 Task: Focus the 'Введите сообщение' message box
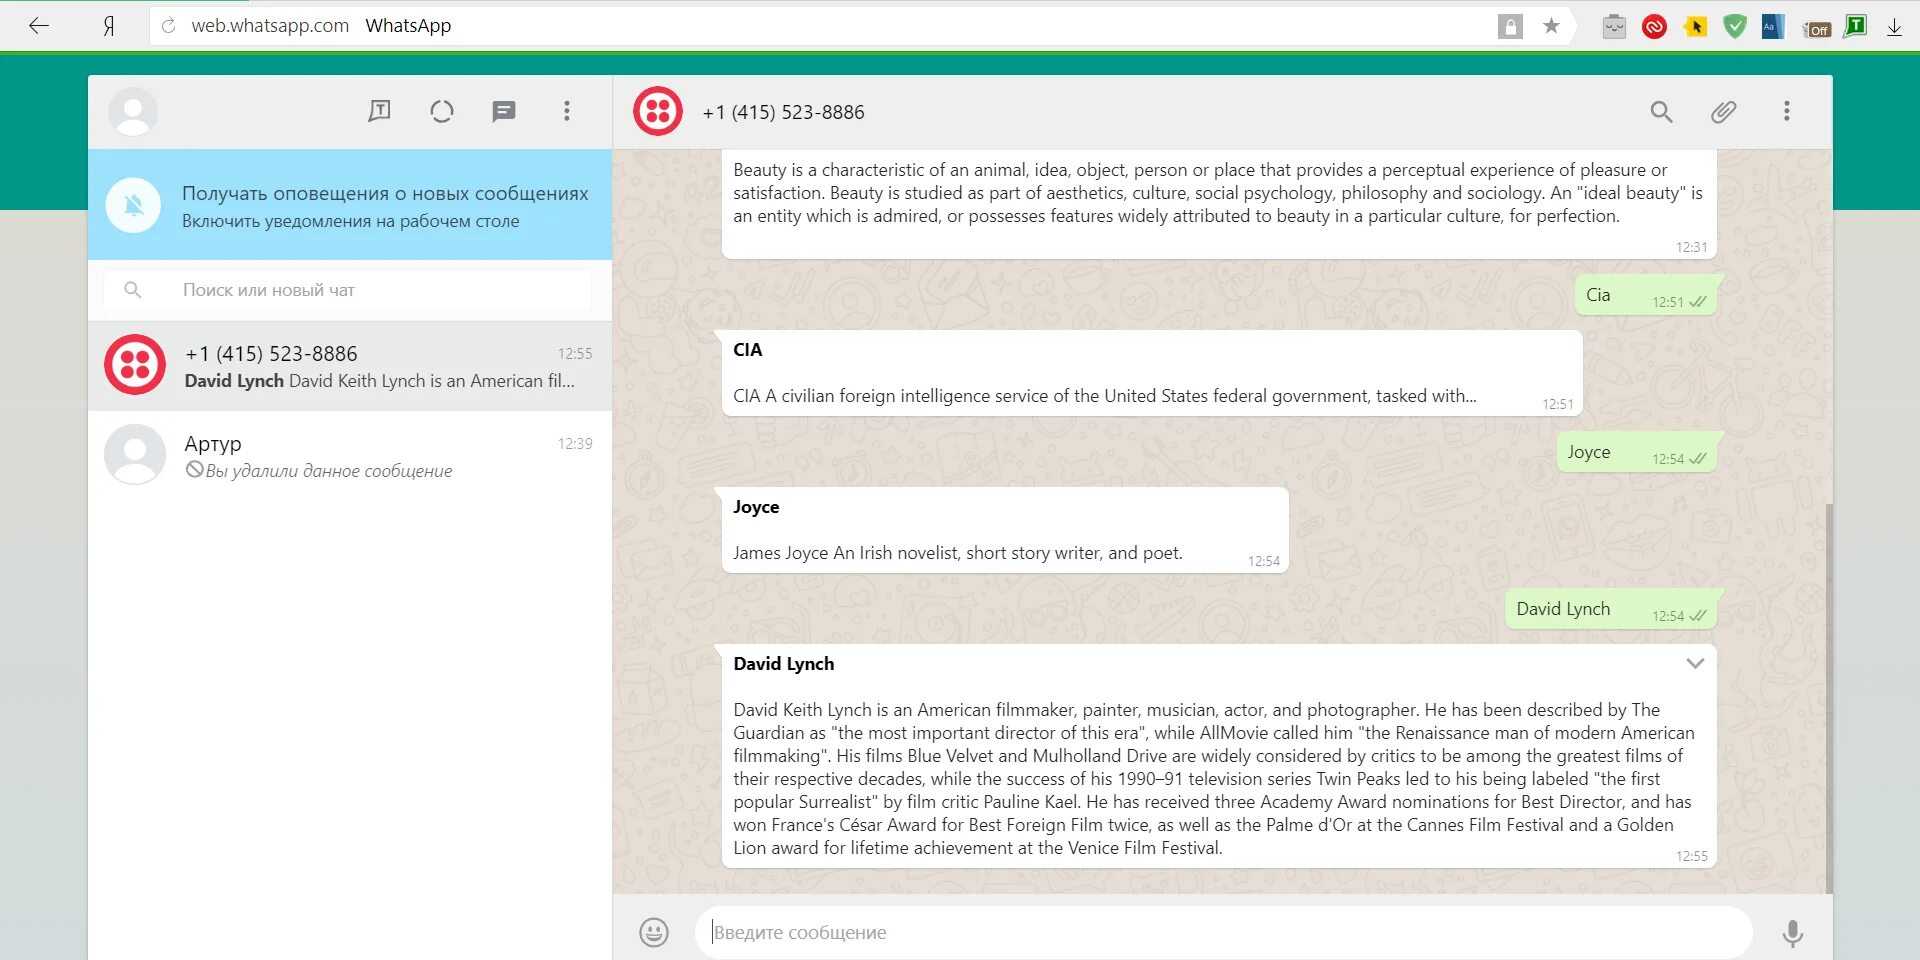point(1224,932)
